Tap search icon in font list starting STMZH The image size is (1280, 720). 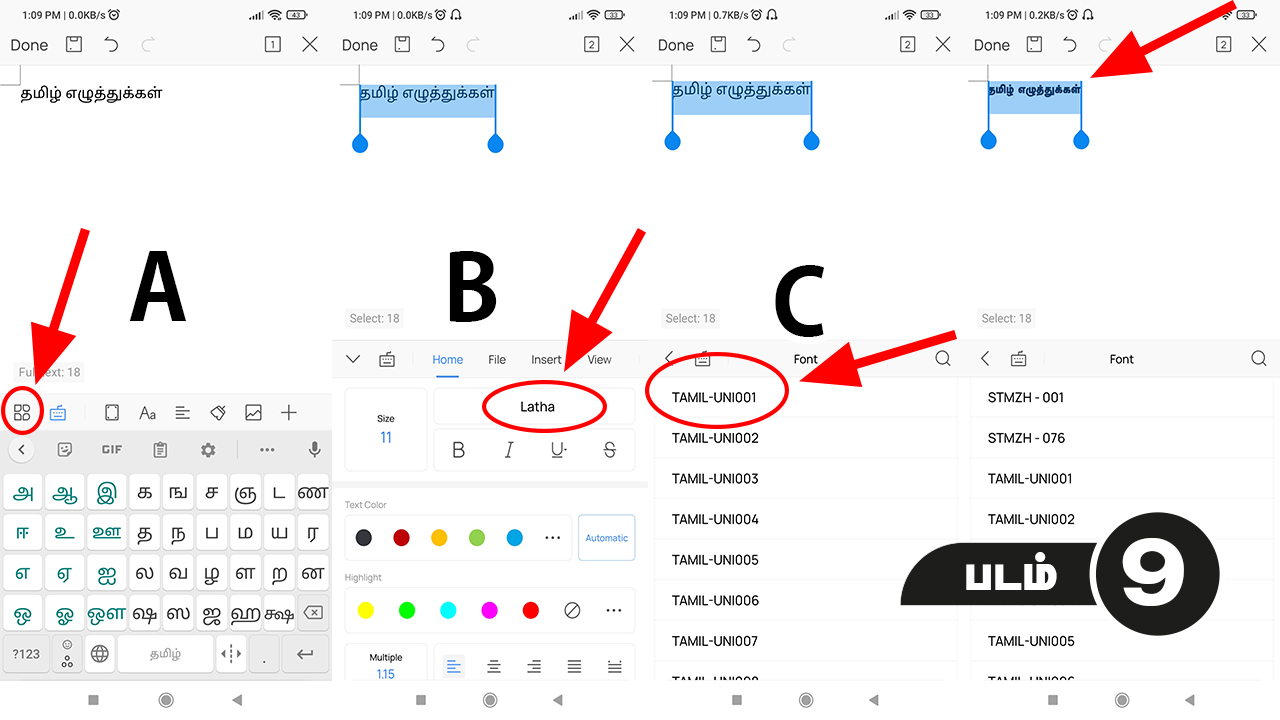pos(1259,358)
